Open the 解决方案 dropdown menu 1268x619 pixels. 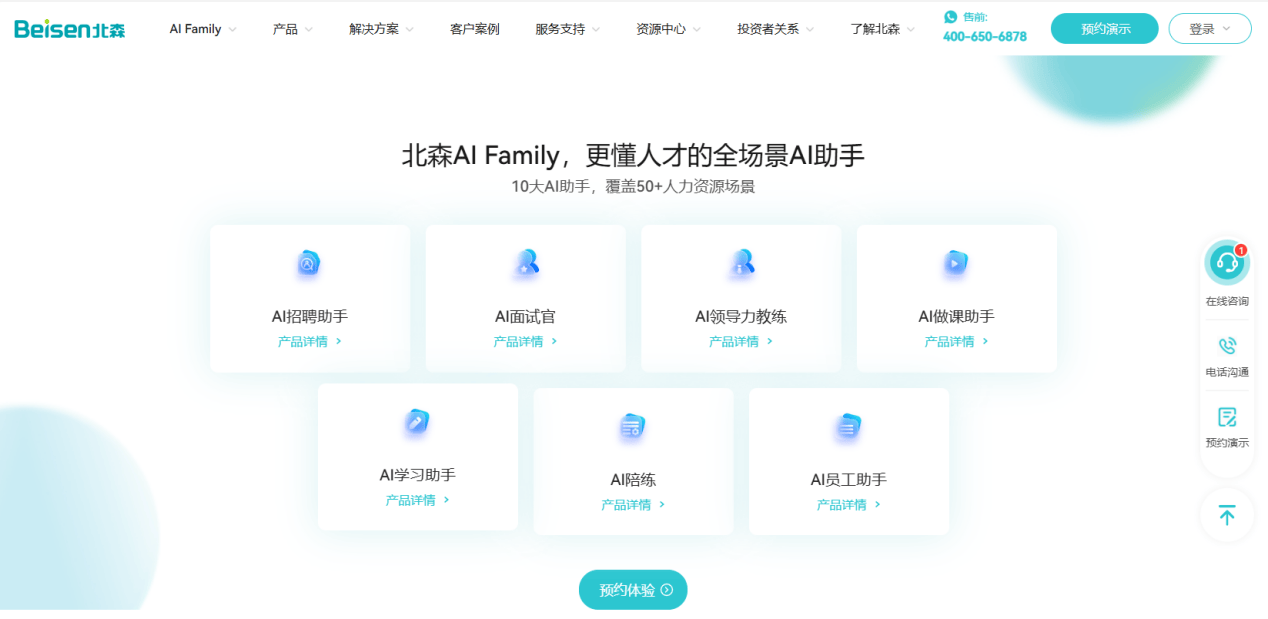pyautogui.click(x=381, y=29)
